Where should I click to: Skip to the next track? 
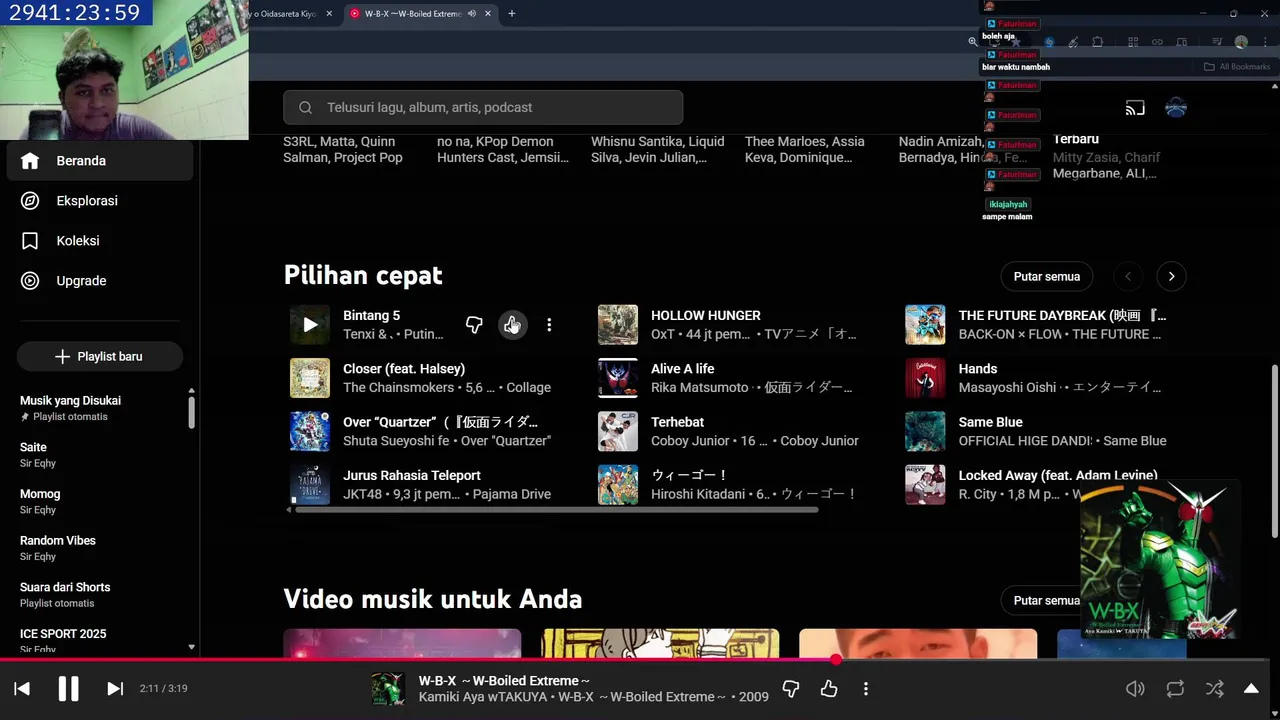(x=115, y=688)
